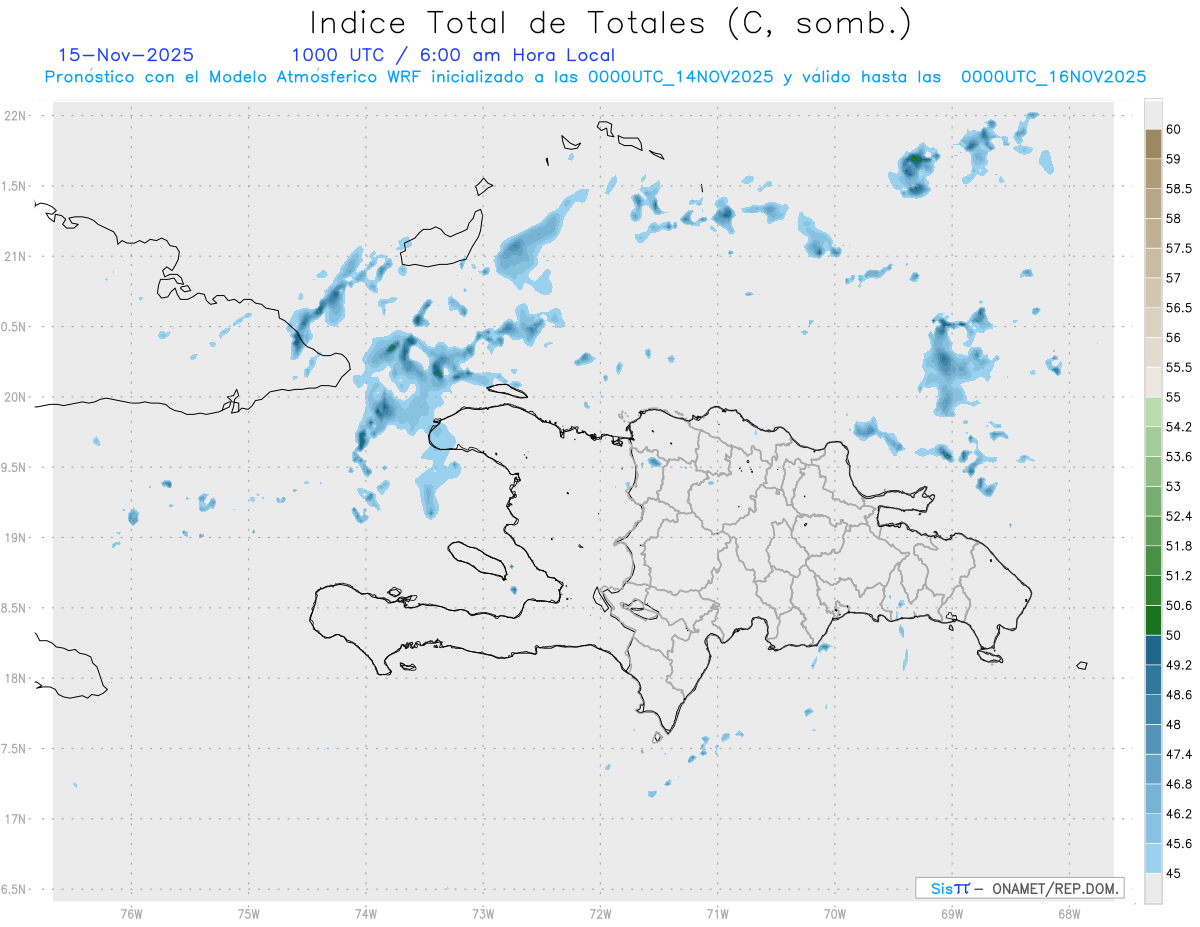Click the legend value '58.5'
The width and height of the screenshot is (1200, 927).
[x=1180, y=189]
